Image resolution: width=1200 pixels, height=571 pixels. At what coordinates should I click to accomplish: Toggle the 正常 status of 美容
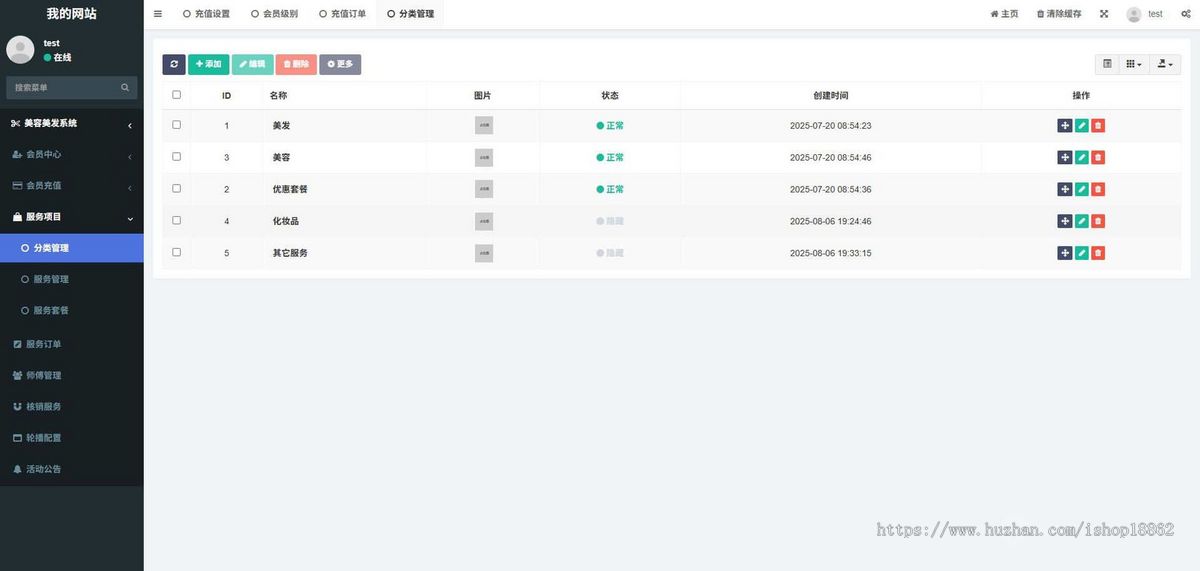tap(610, 158)
